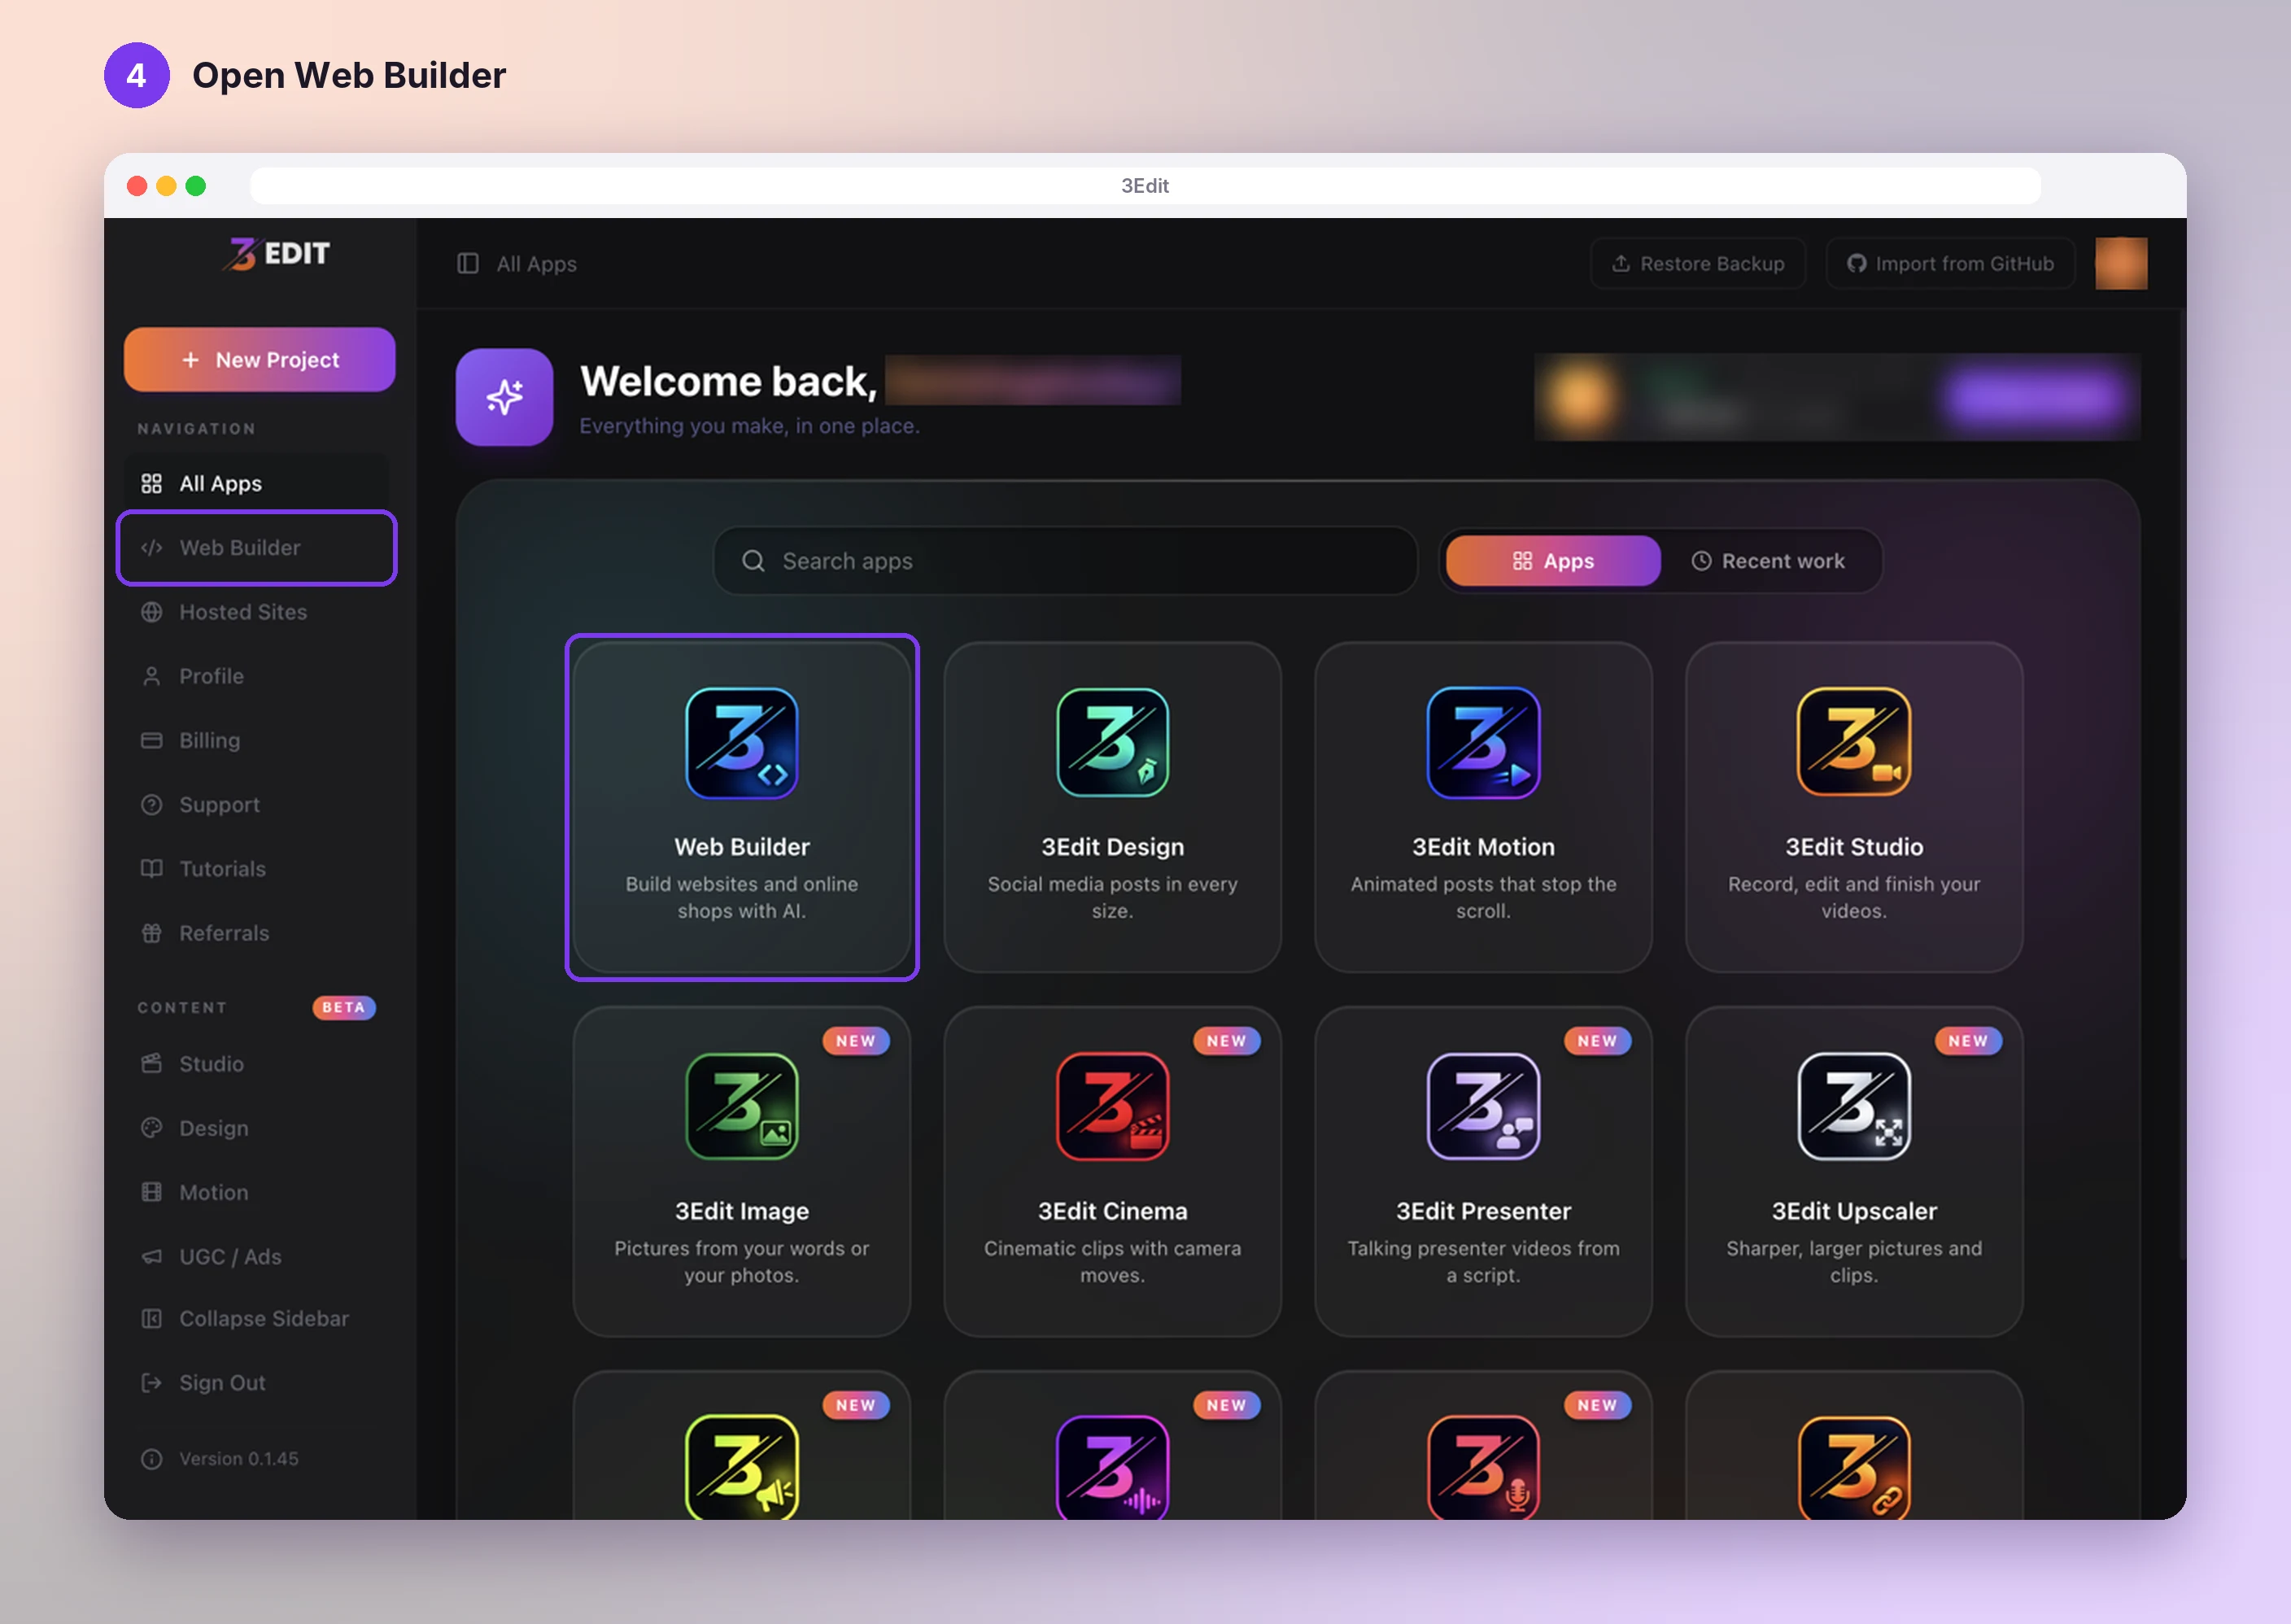Click Import from GitHub button
This screenshot has height=1624, width=2291.
[x=1949, y=263]
